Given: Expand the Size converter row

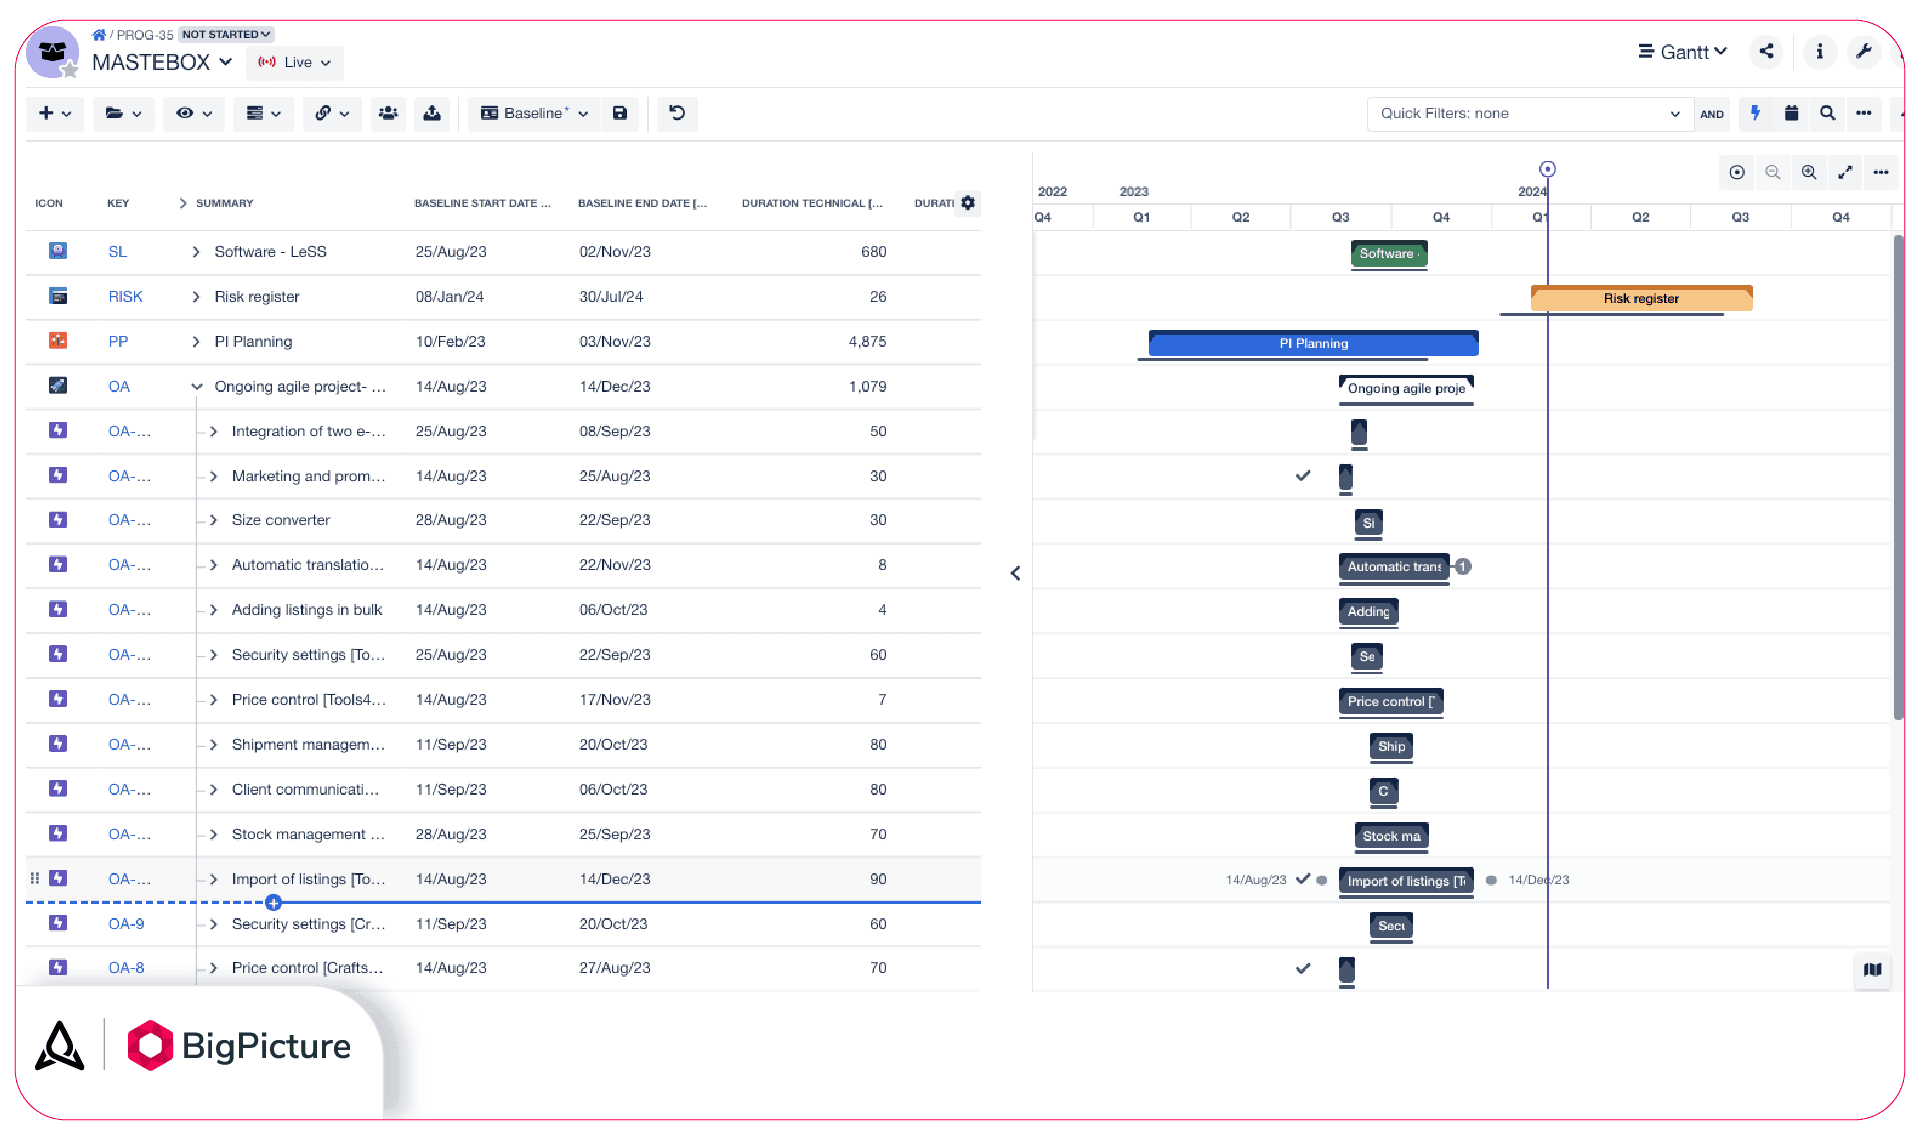Looking at the screenshot, I should pyautogui.click(x=214, y=520).
